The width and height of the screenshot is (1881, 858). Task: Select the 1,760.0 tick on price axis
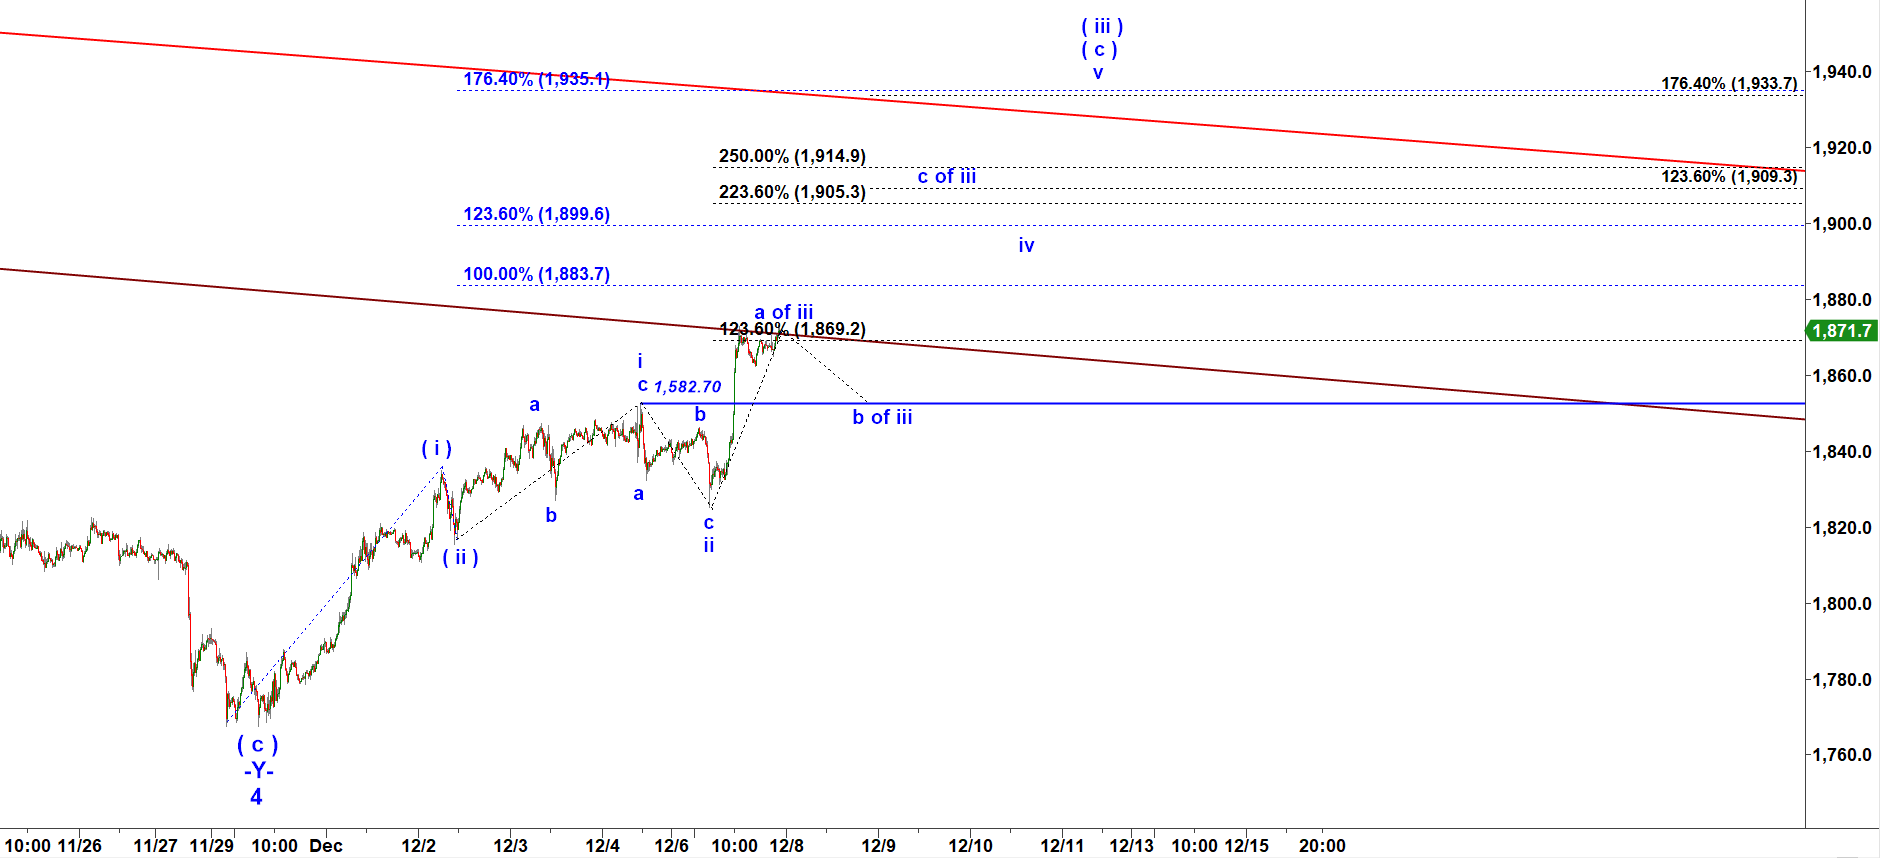coord(1842,755)
